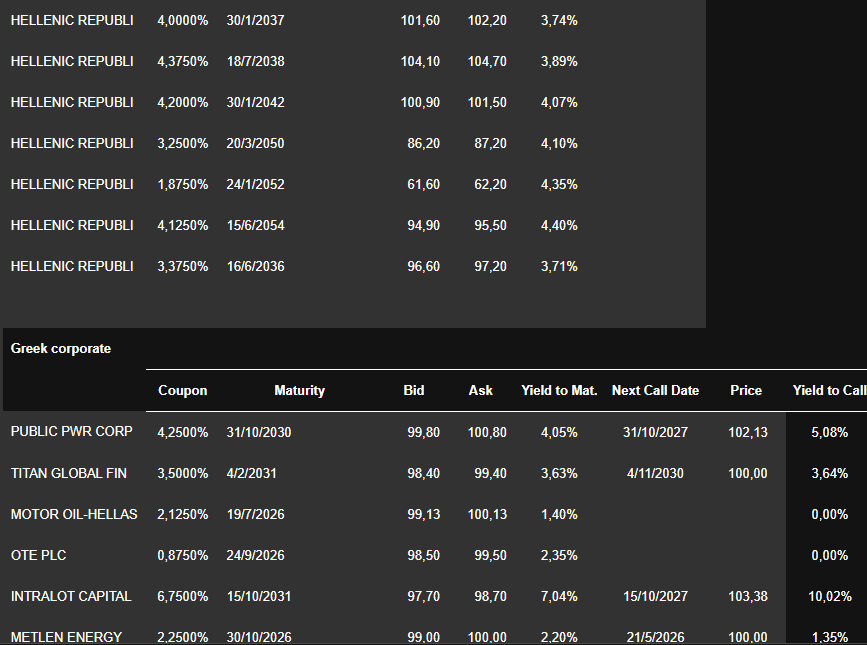Click the Yield to Call column header
The image size is (867, 645).
coord(829,391)
